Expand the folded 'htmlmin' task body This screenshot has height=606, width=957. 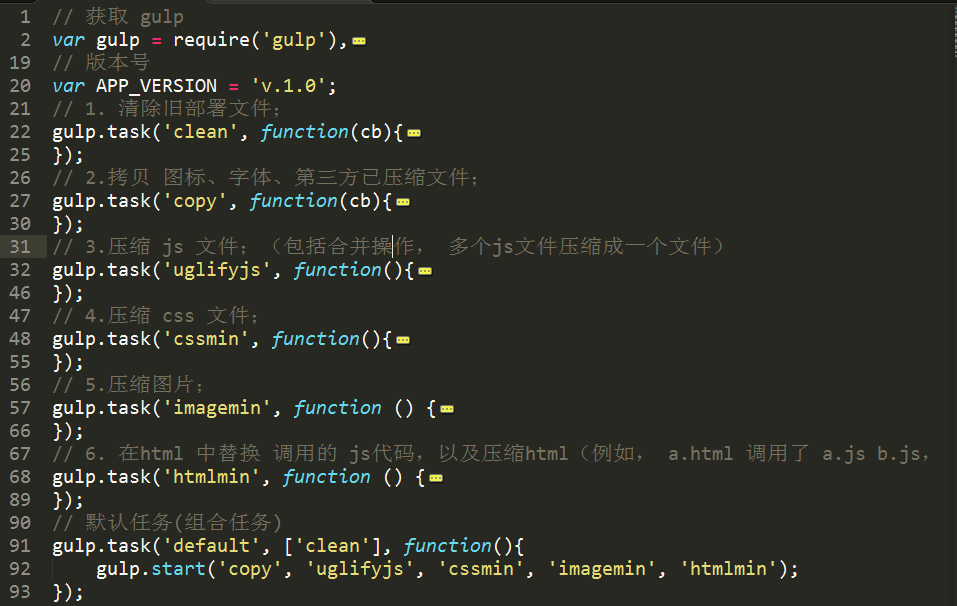point(435,478)
